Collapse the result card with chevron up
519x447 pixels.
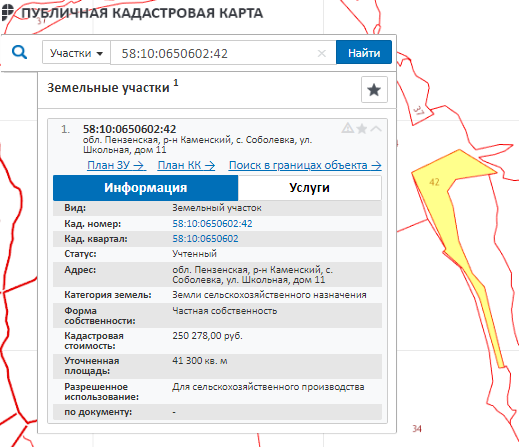[376, 129]
